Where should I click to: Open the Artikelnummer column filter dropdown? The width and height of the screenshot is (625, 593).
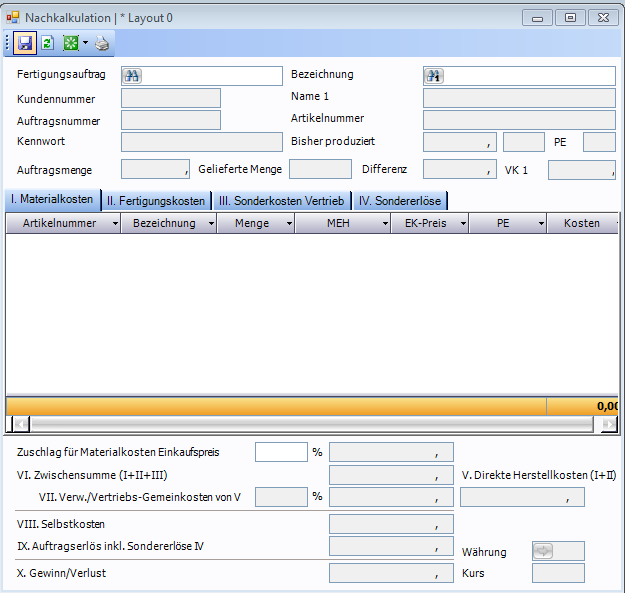point(112,224)
